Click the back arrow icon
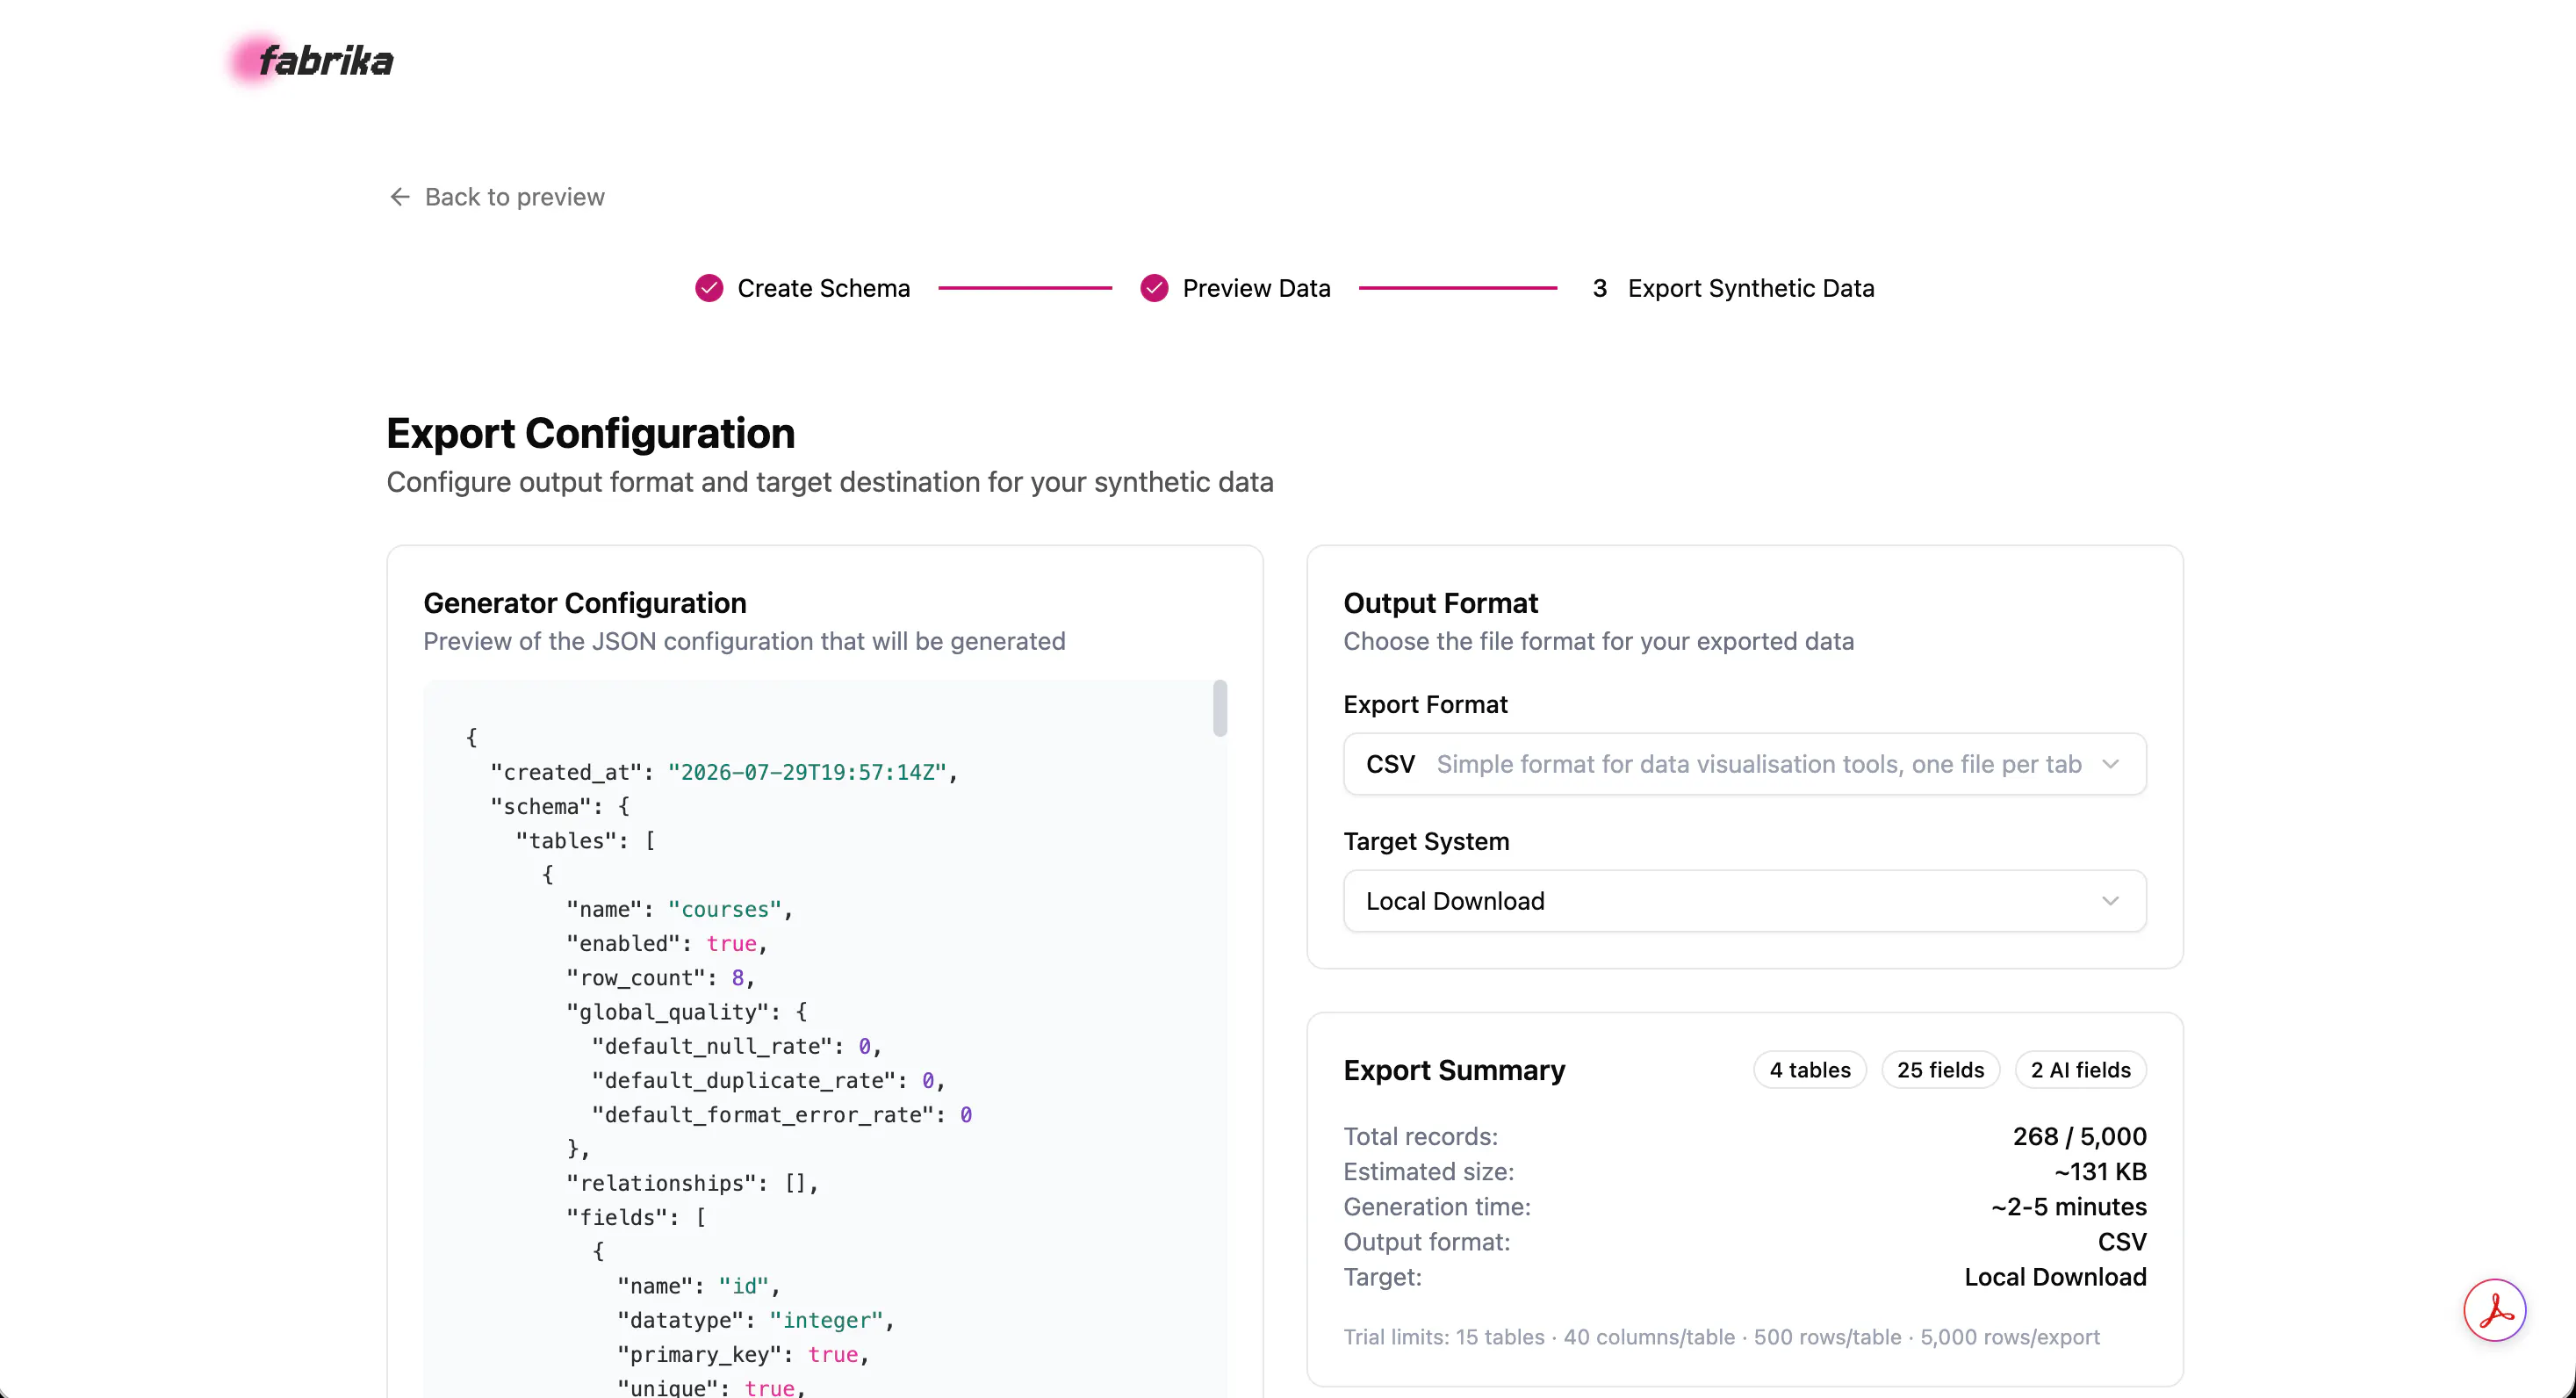The image size is (2576, 1398). [x=400, y=197]
